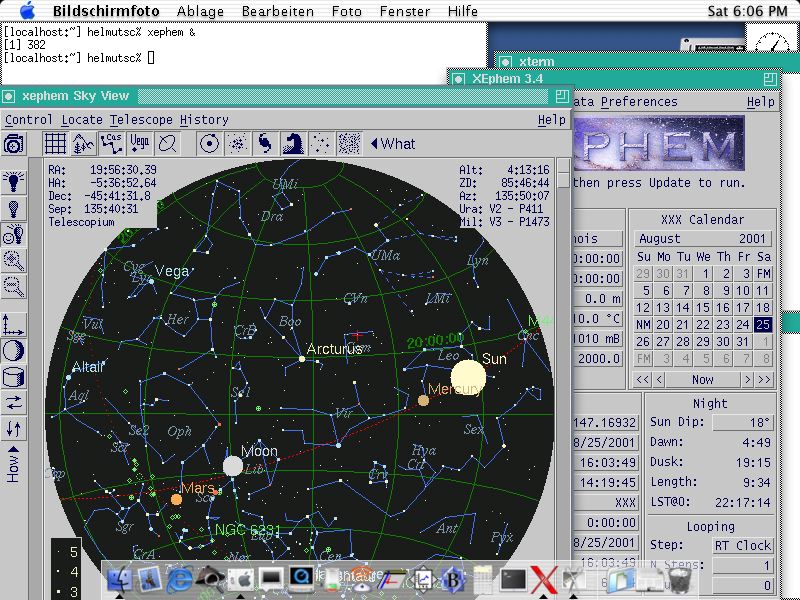
Task: Click the RT Clock step button
Action: (x=742, y=545)
